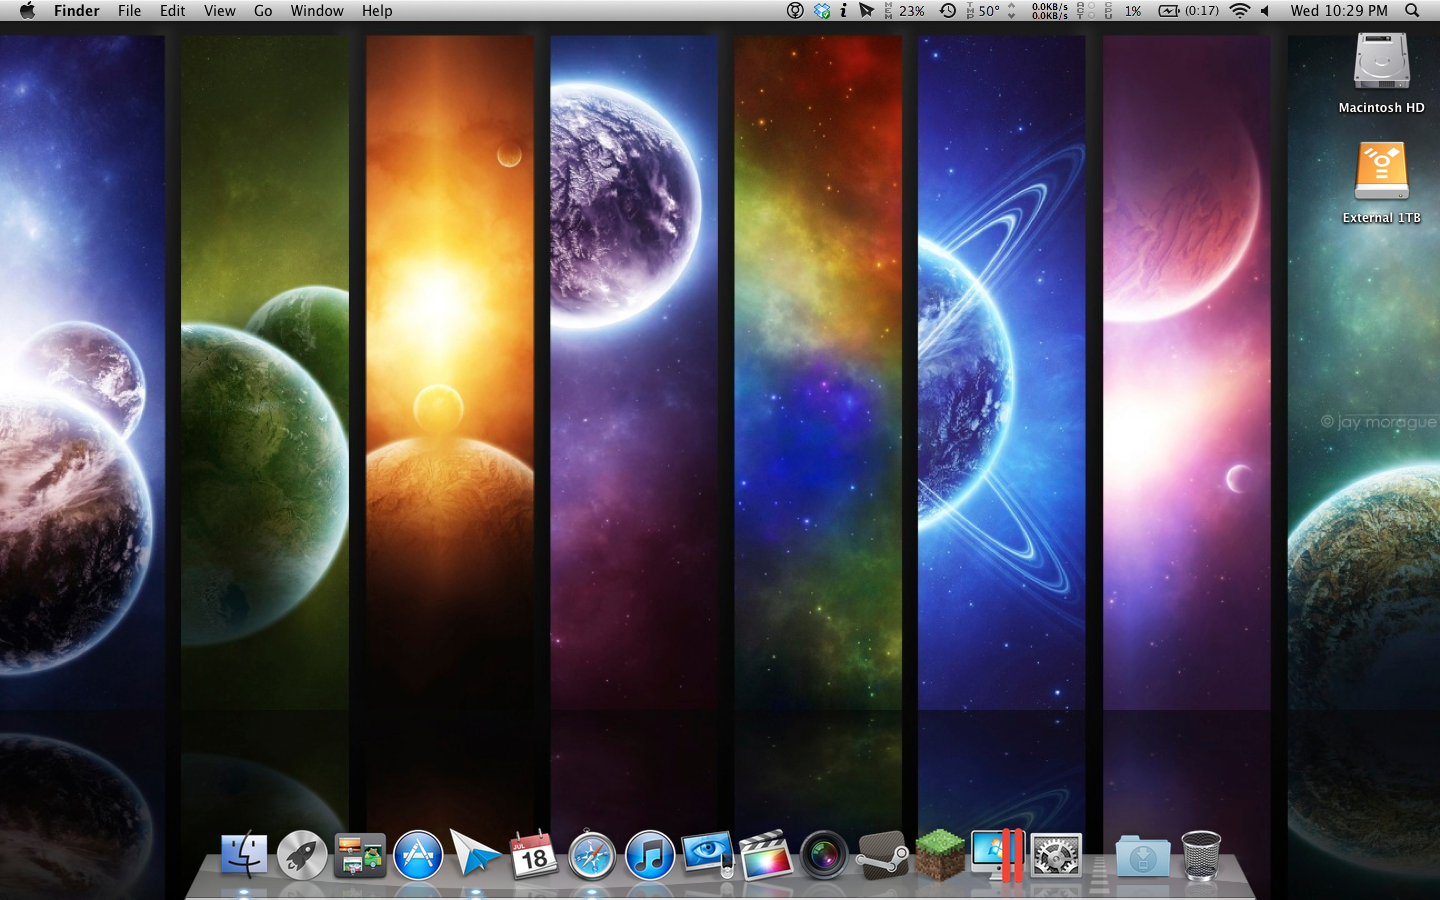1440x900 pixels.
Task: Click the Wed 10:29 PM clock
Action: (1339, 11)
